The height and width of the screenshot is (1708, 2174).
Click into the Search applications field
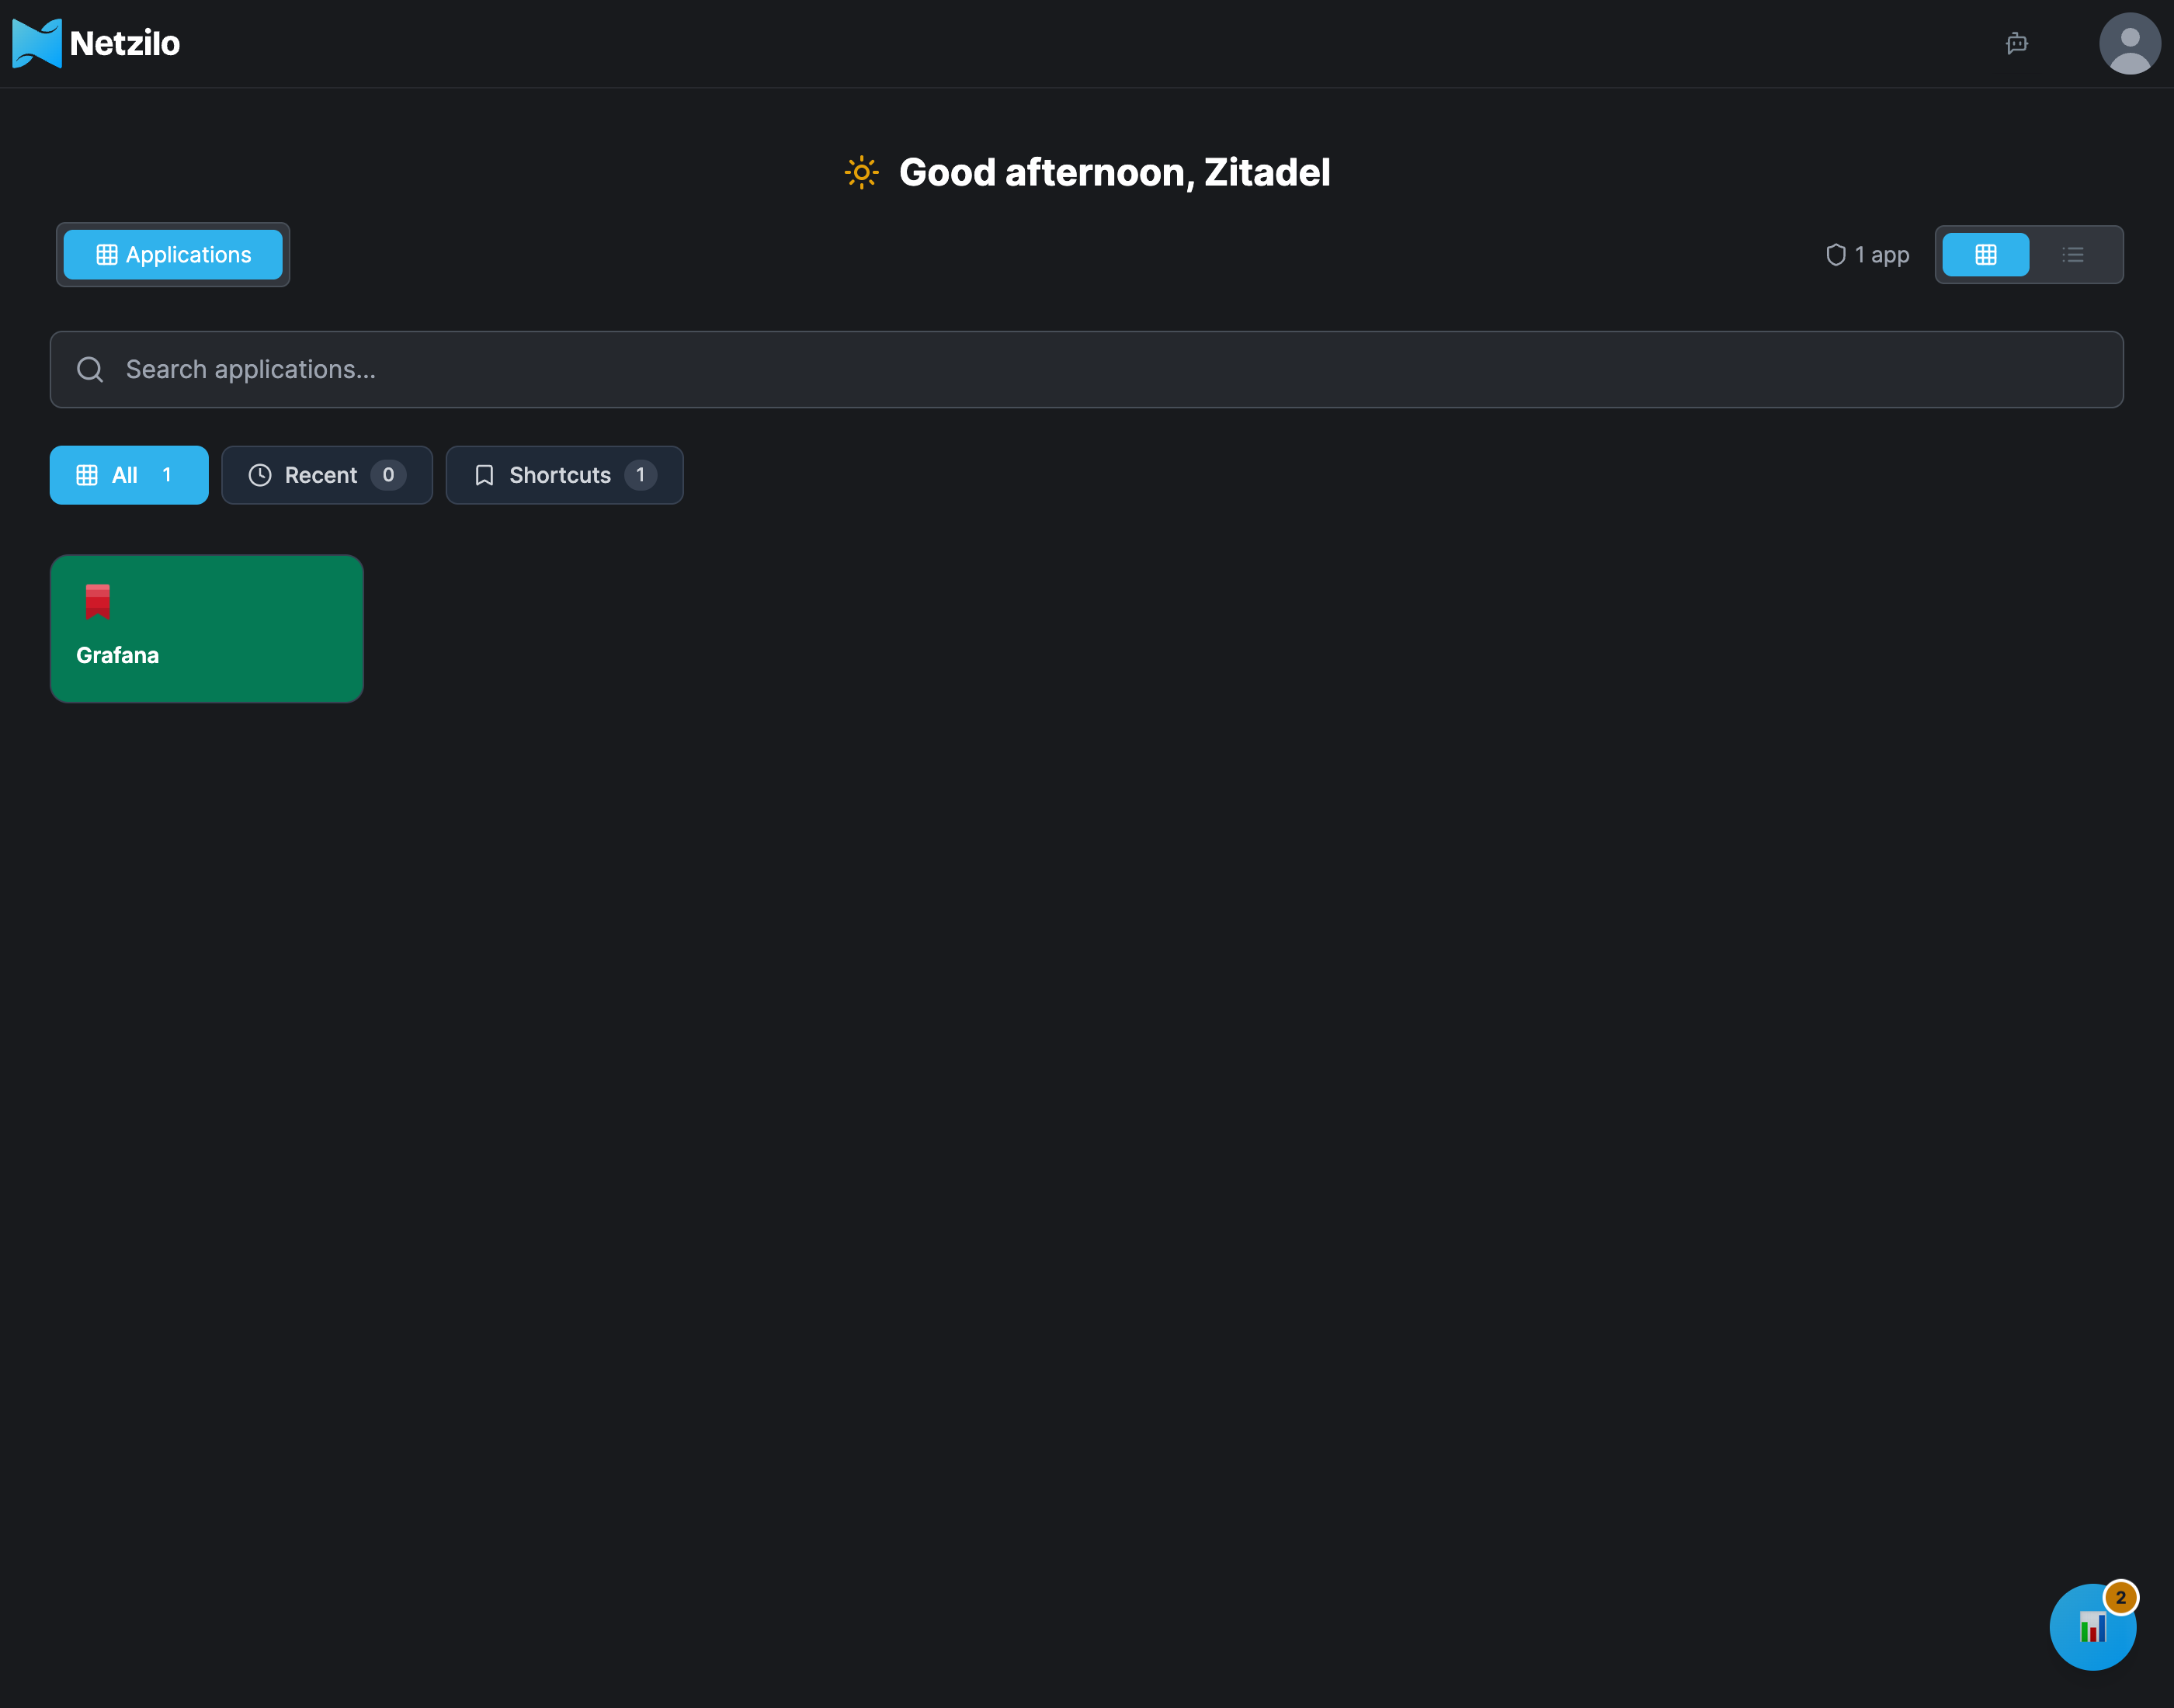click(1087, 370)
